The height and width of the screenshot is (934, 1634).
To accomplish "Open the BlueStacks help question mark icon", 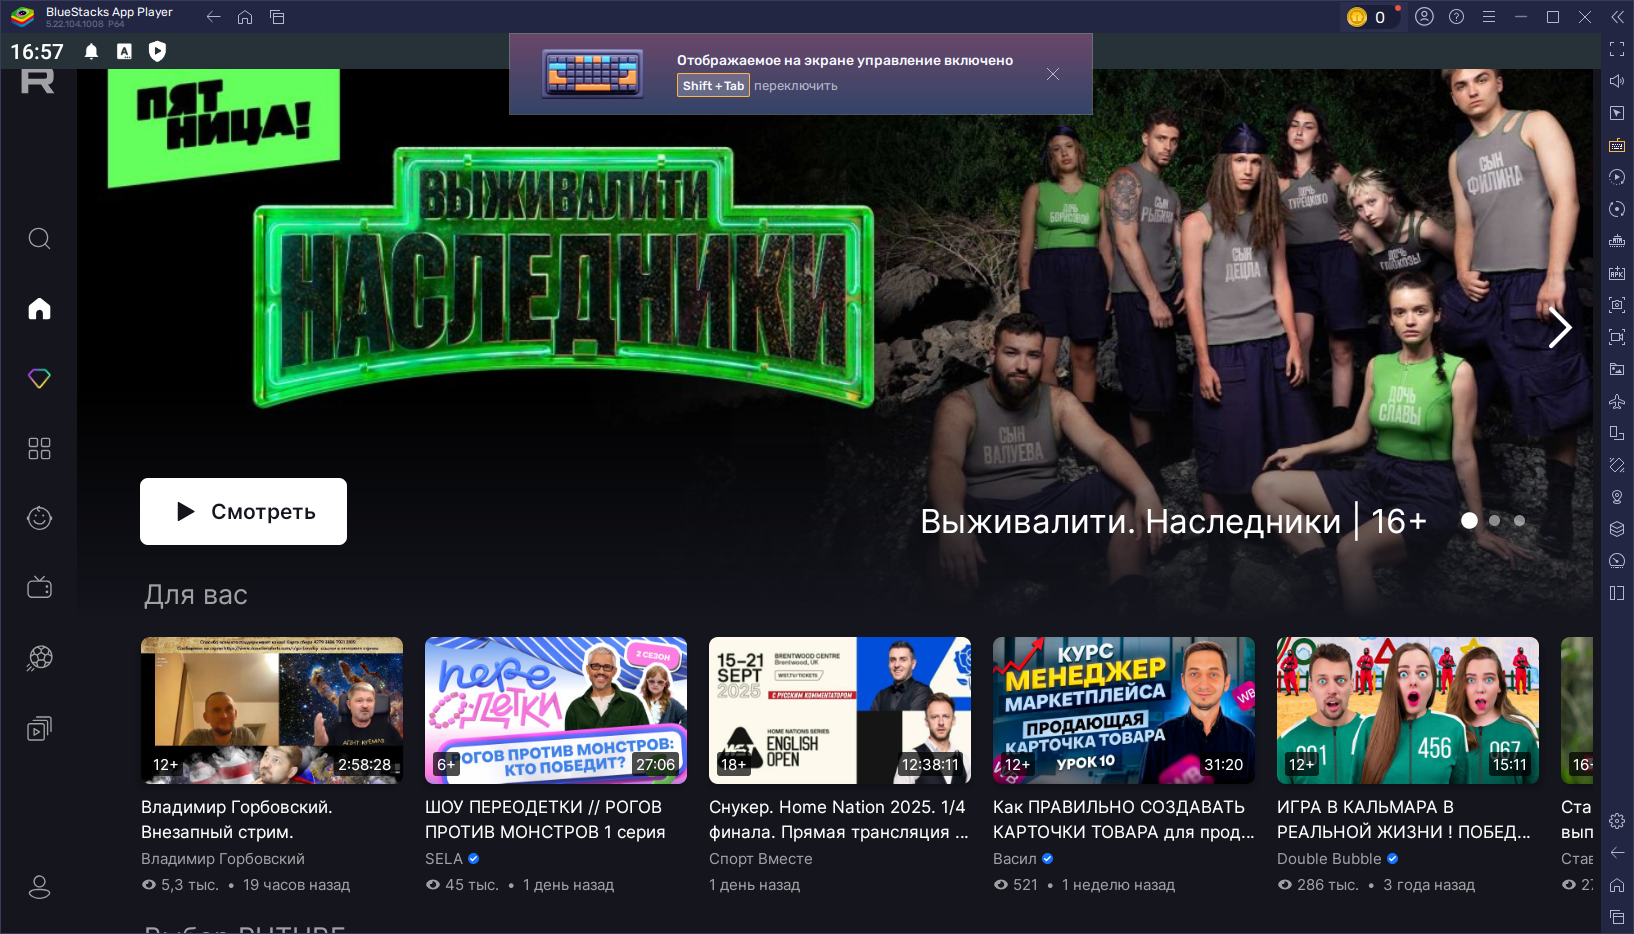I will (x=1457, y=17).
